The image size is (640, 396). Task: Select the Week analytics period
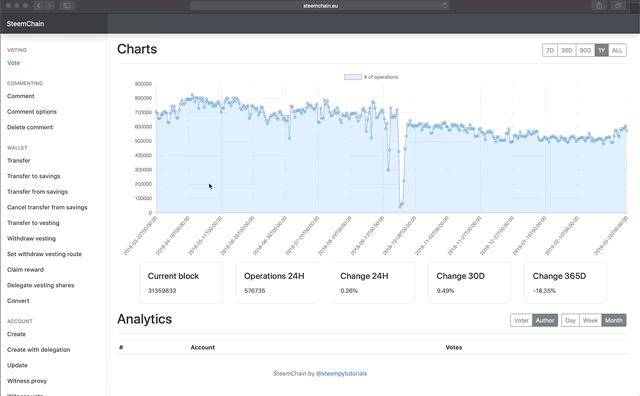(590, 320)
